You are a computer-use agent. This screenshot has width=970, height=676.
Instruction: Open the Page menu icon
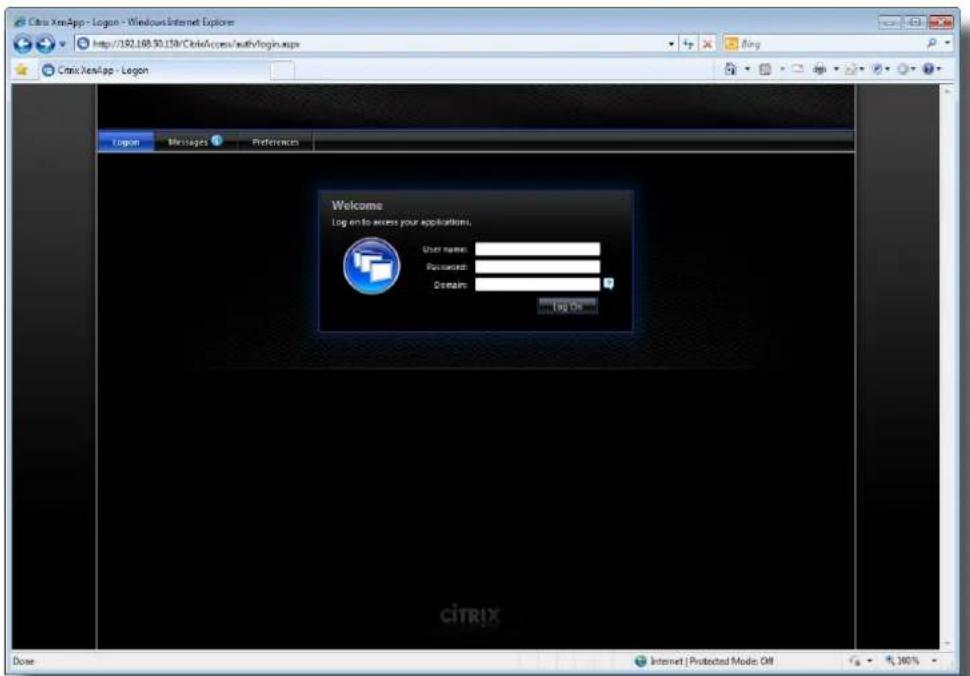tap(854, 69)
